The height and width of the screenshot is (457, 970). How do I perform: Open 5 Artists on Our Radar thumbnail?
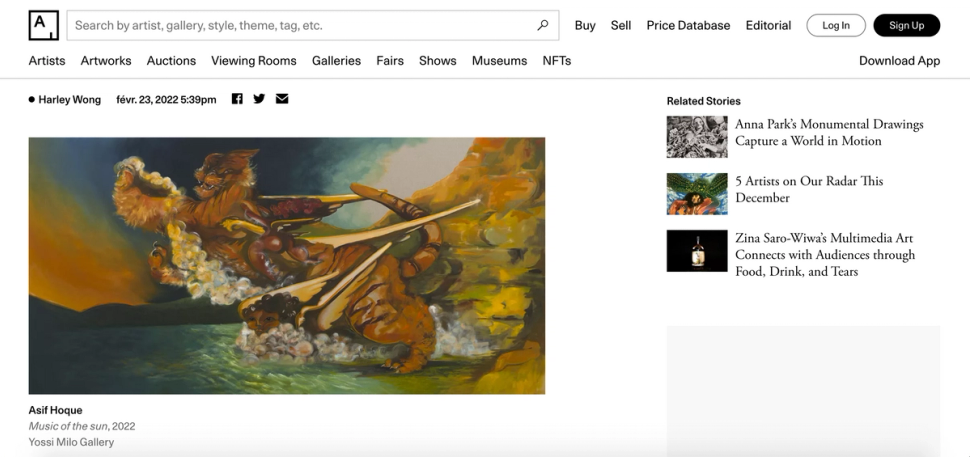tap(697, 194)
